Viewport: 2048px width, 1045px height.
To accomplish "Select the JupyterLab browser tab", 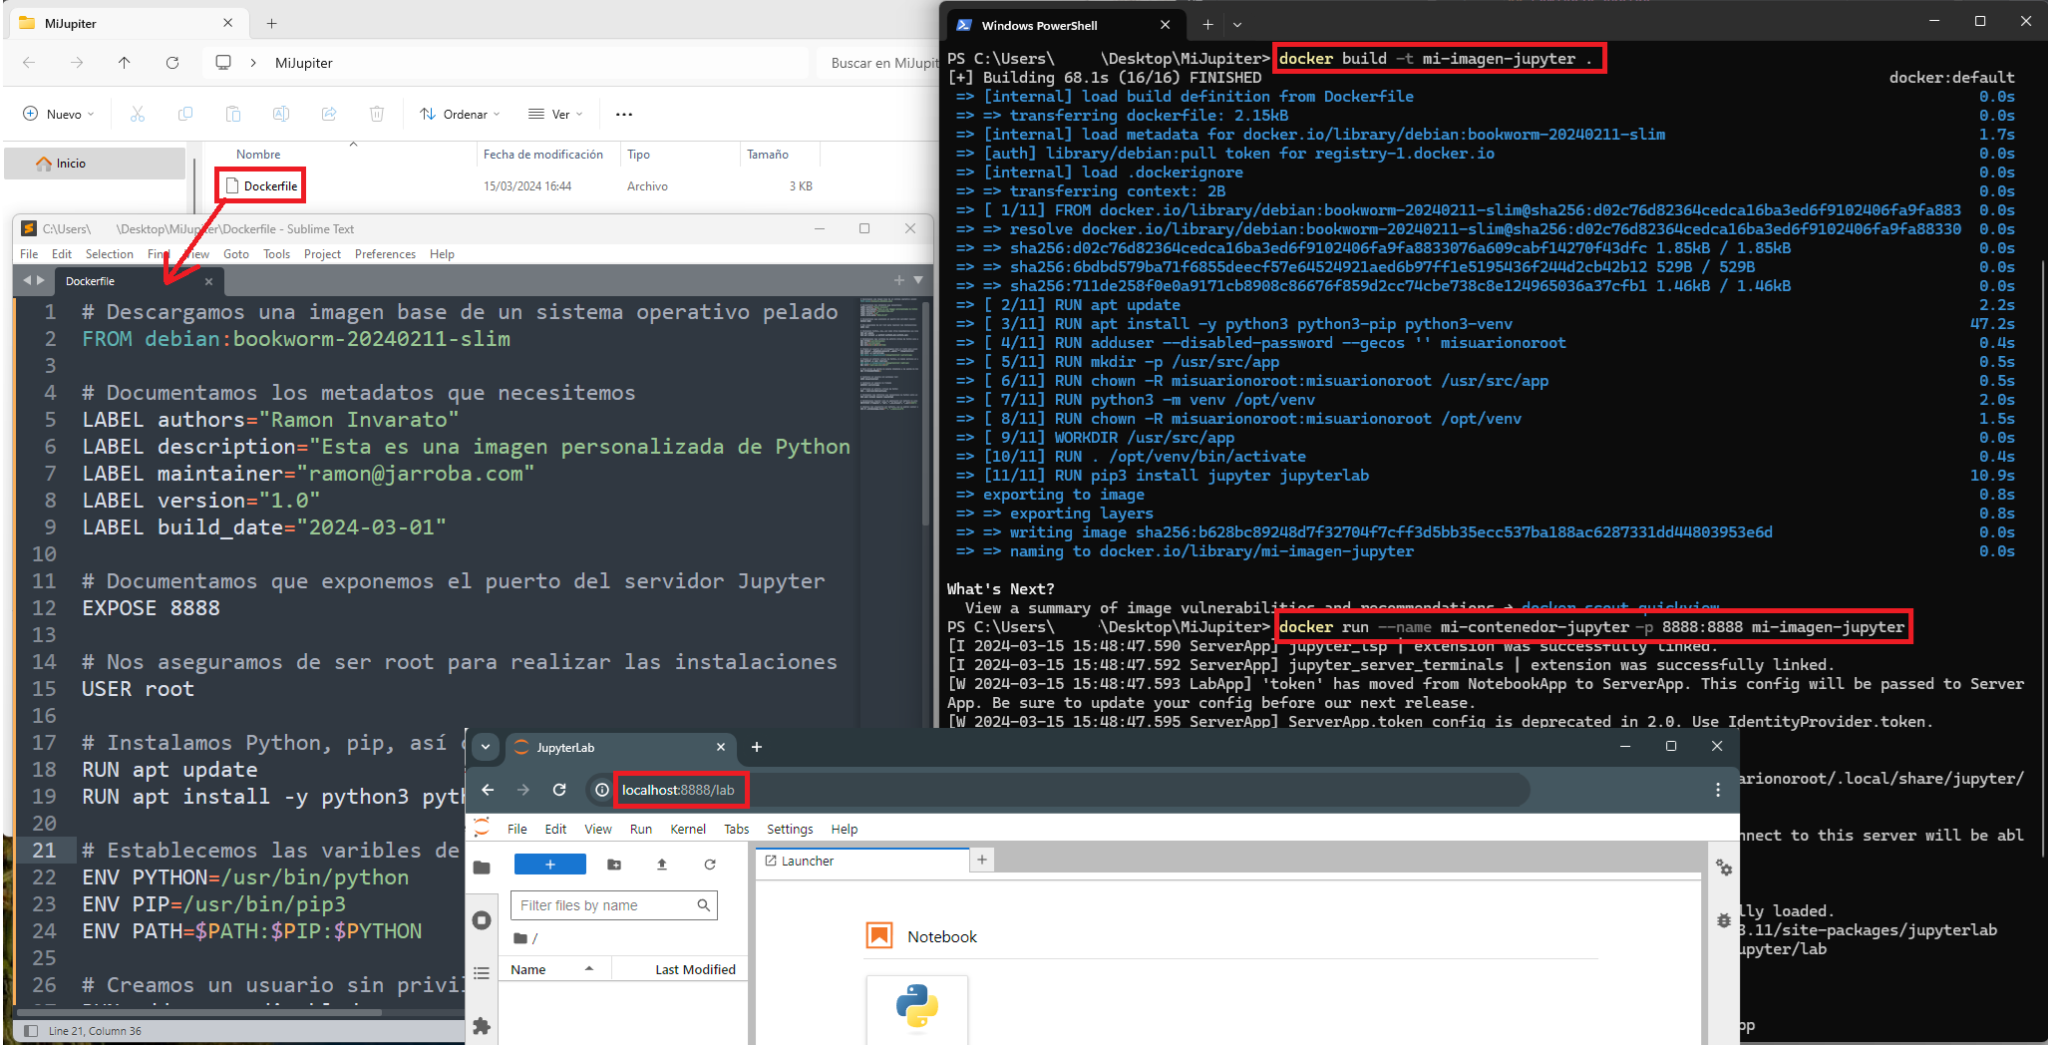I will point(620,747).
